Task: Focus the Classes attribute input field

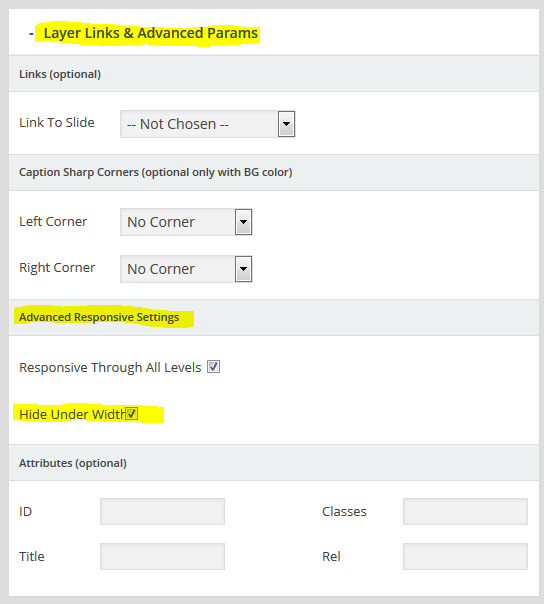Action: pyautogui.click(x=465, y=512)
